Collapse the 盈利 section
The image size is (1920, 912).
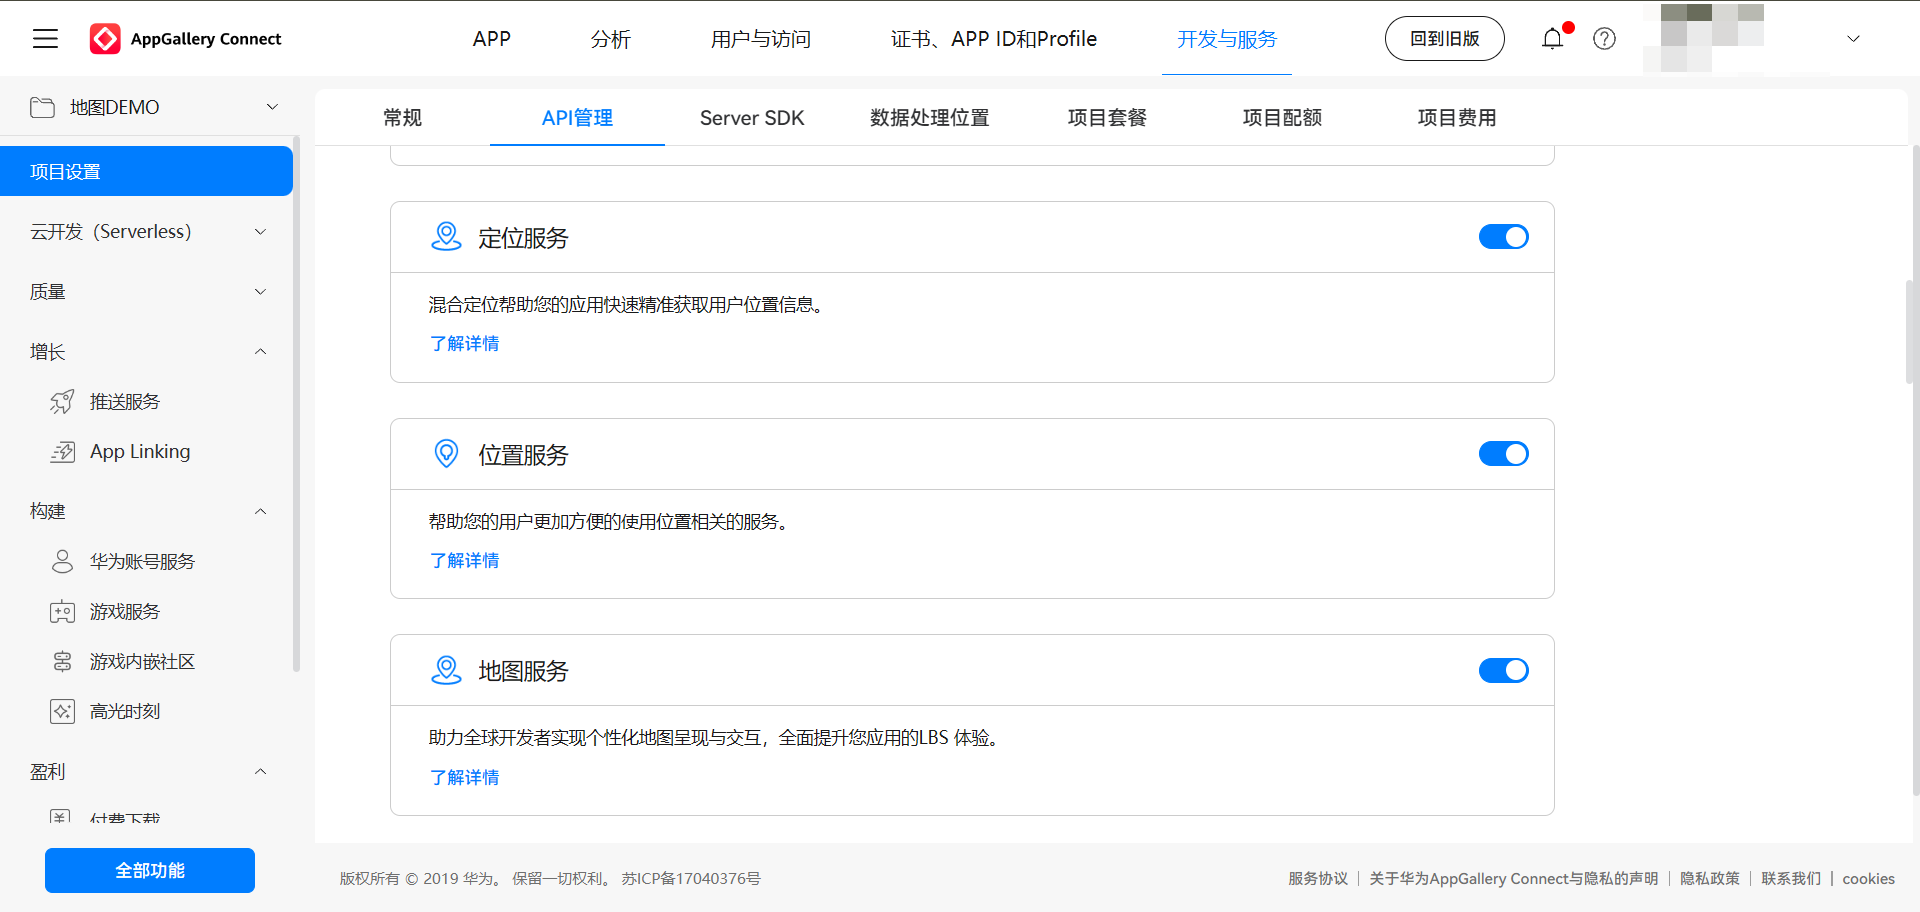260,772
